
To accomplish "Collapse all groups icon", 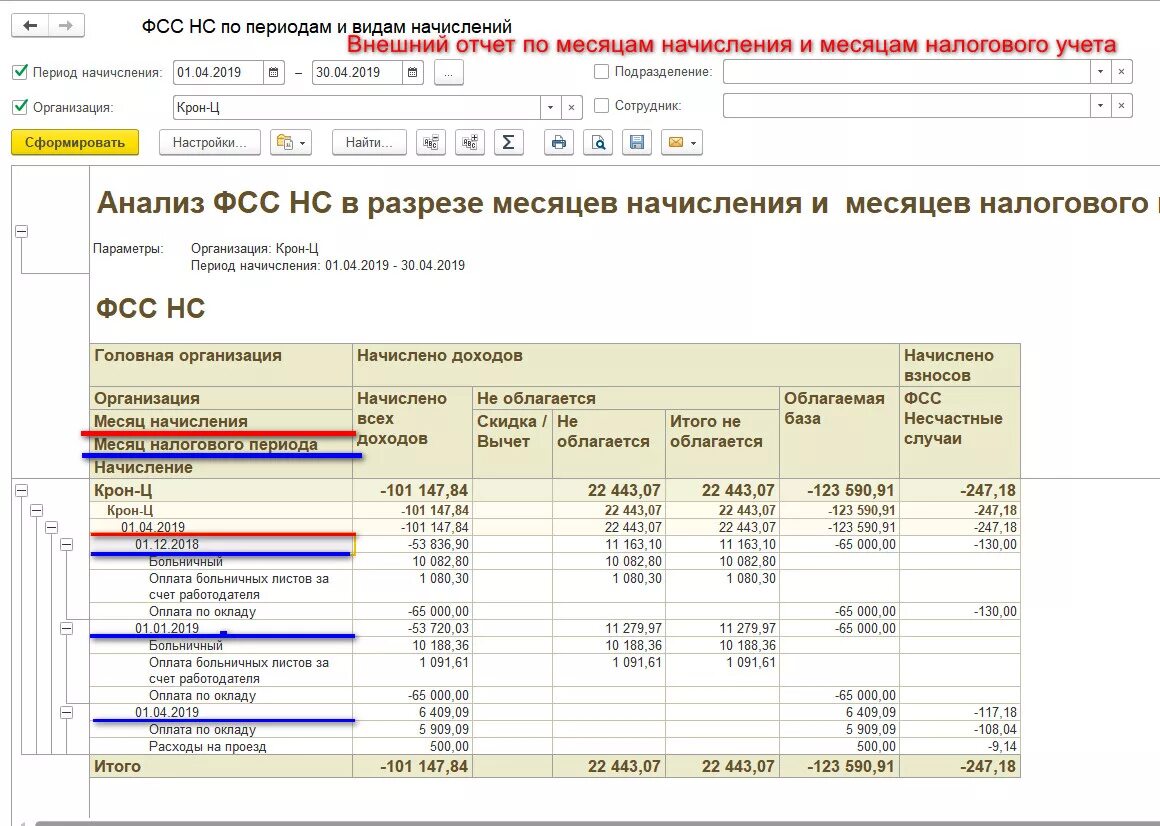I will tap(431, 143).
